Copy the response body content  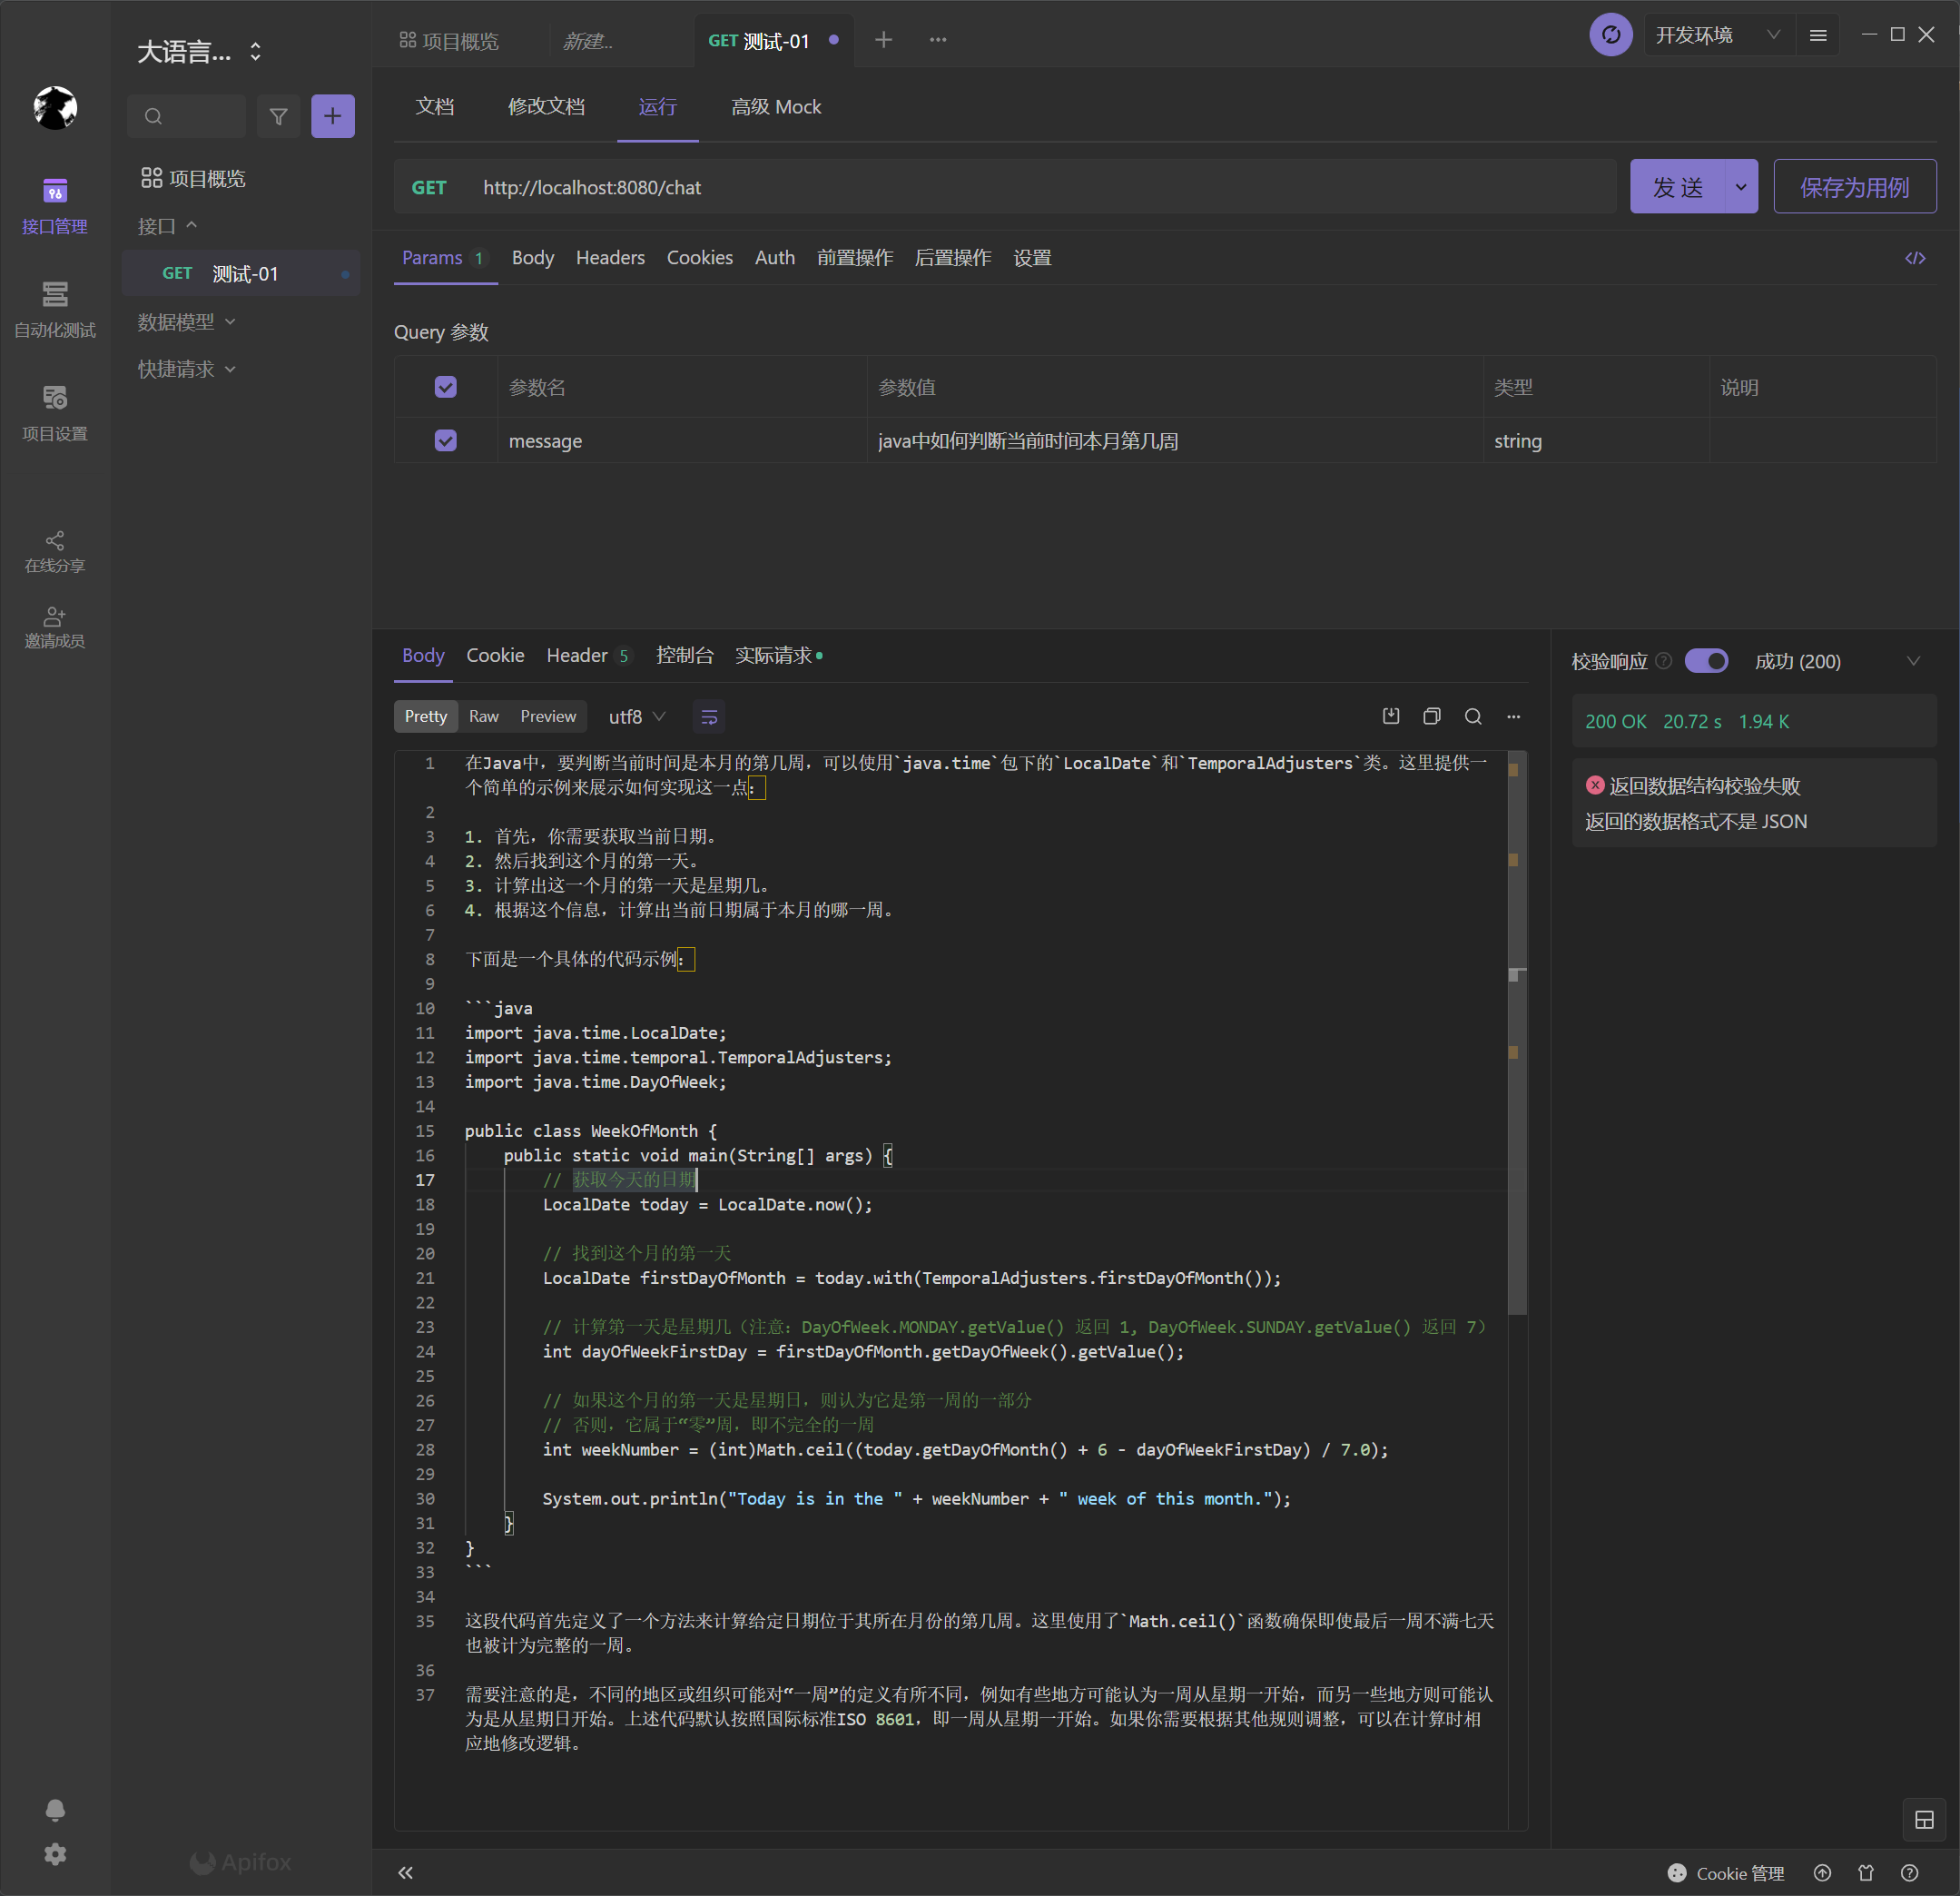(1431, 716)
